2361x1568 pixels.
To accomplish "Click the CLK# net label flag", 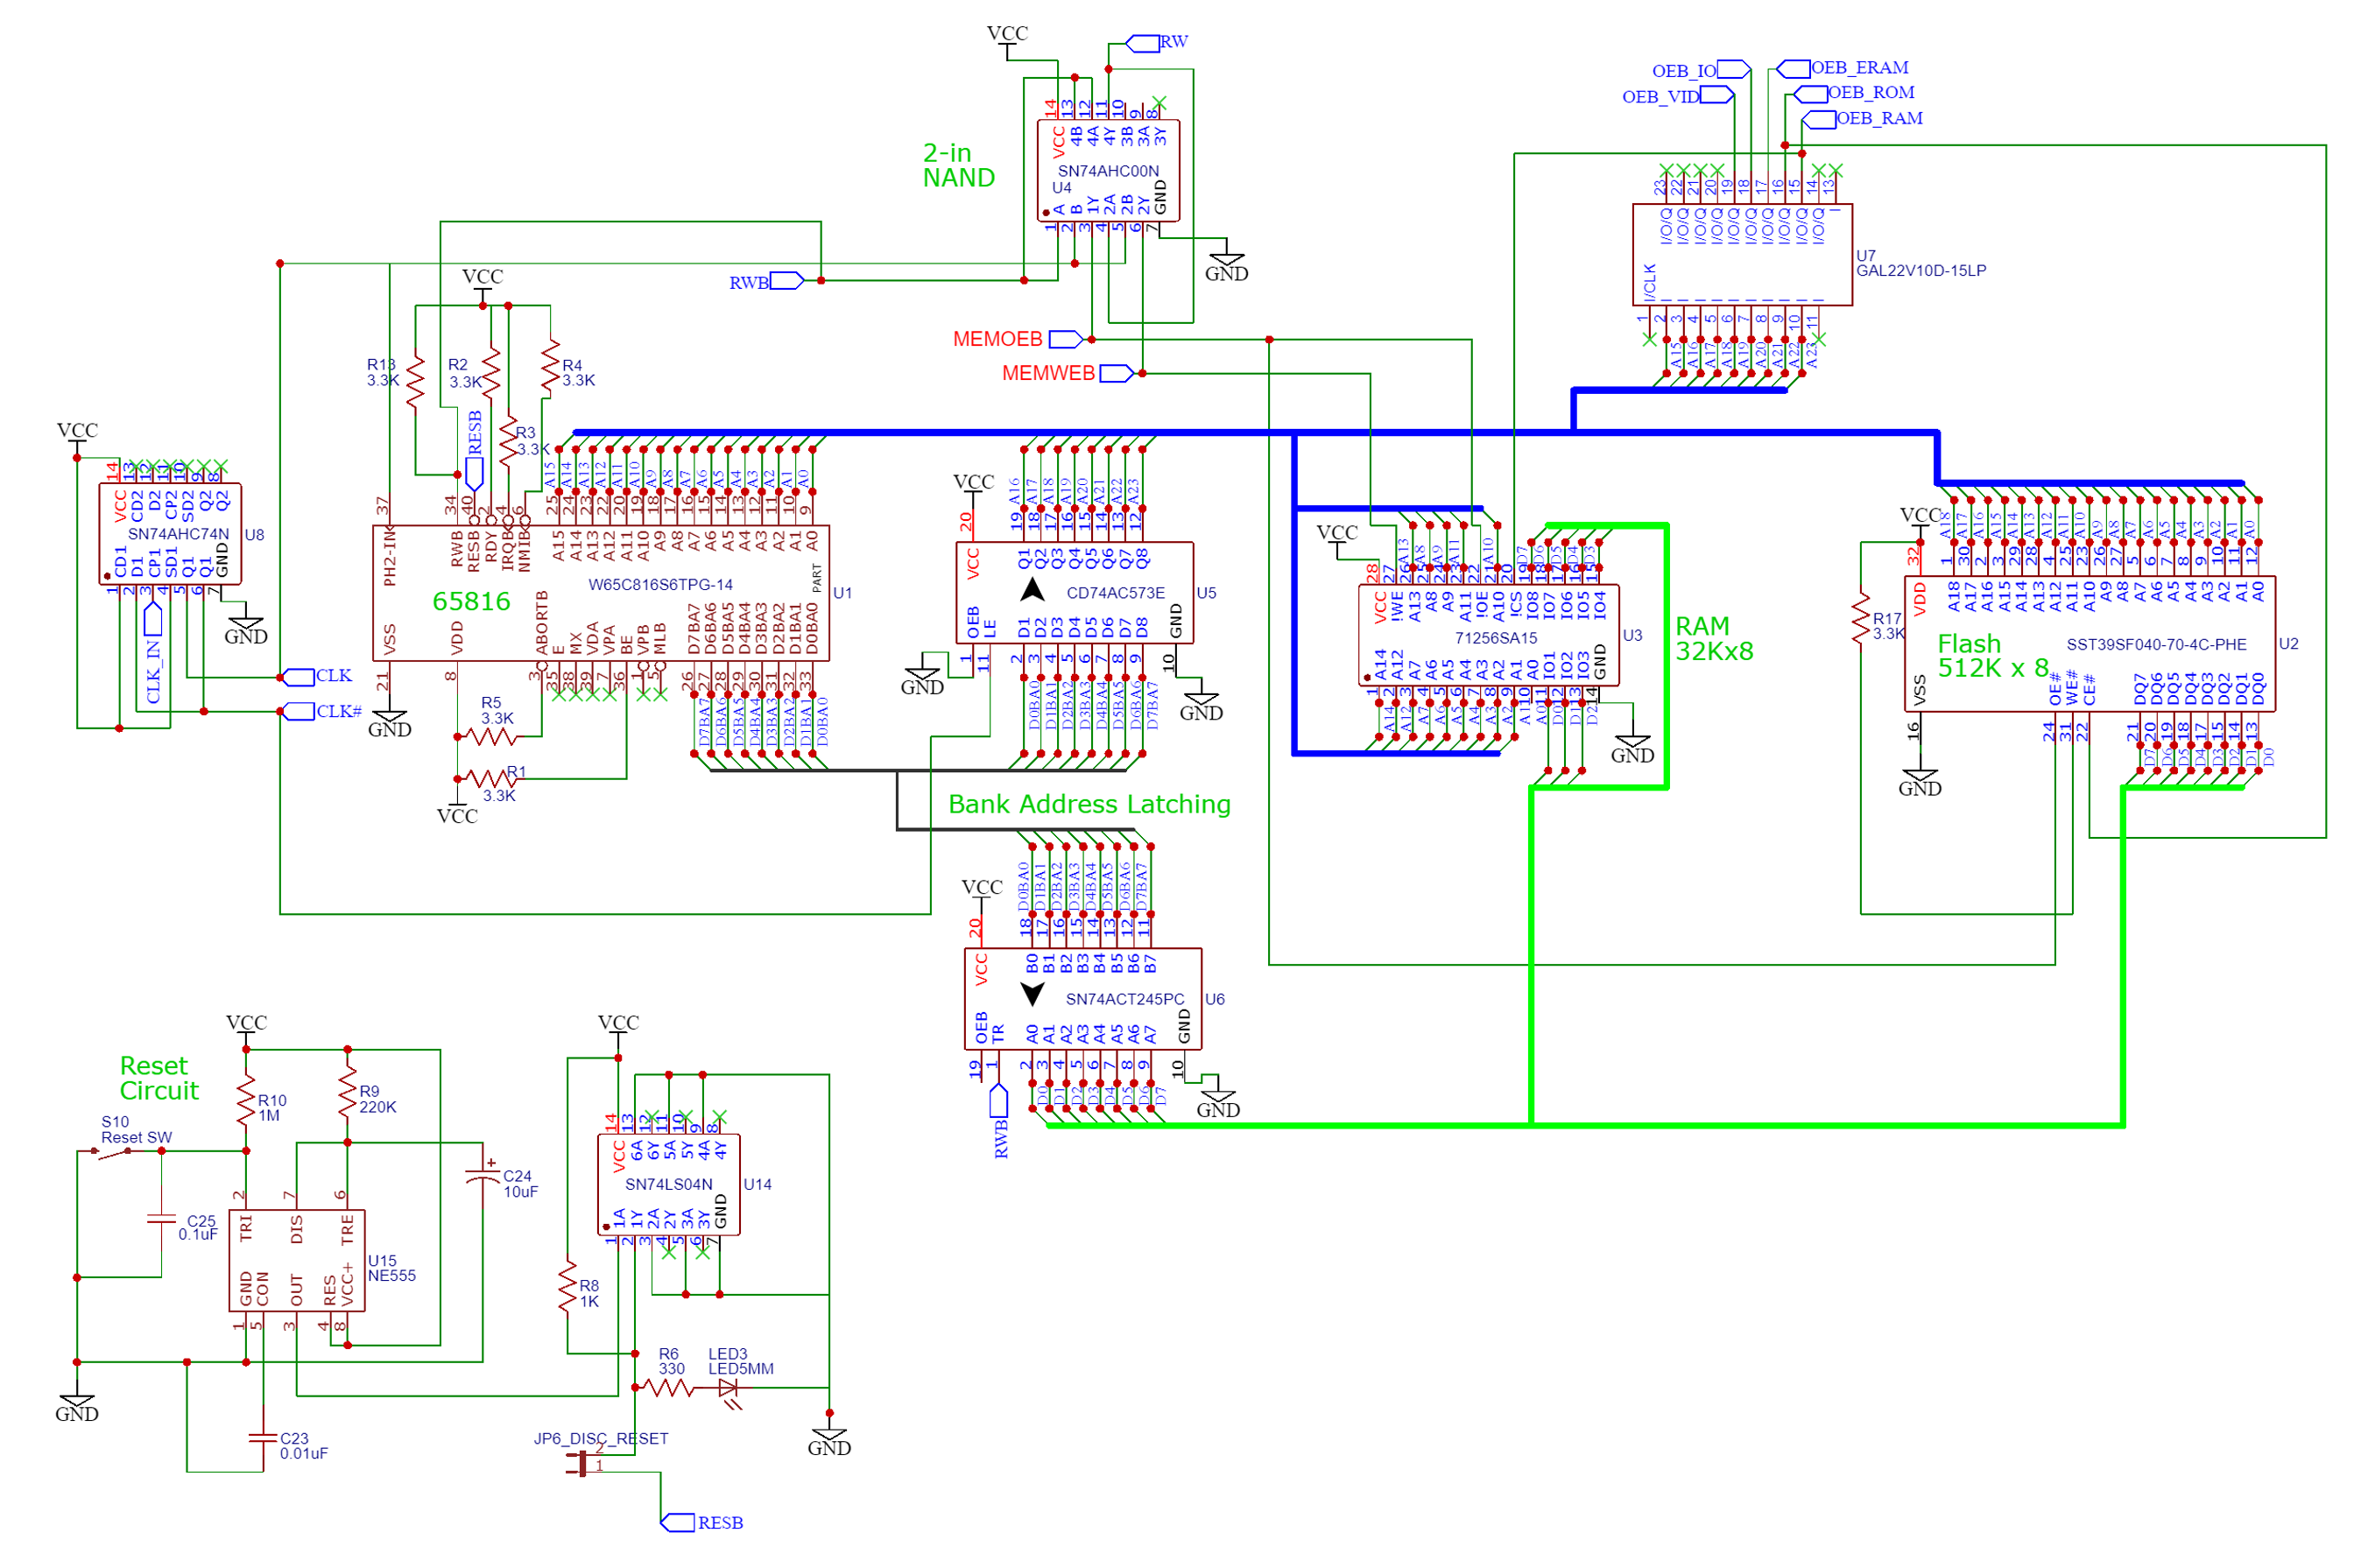I will (299, 713).
